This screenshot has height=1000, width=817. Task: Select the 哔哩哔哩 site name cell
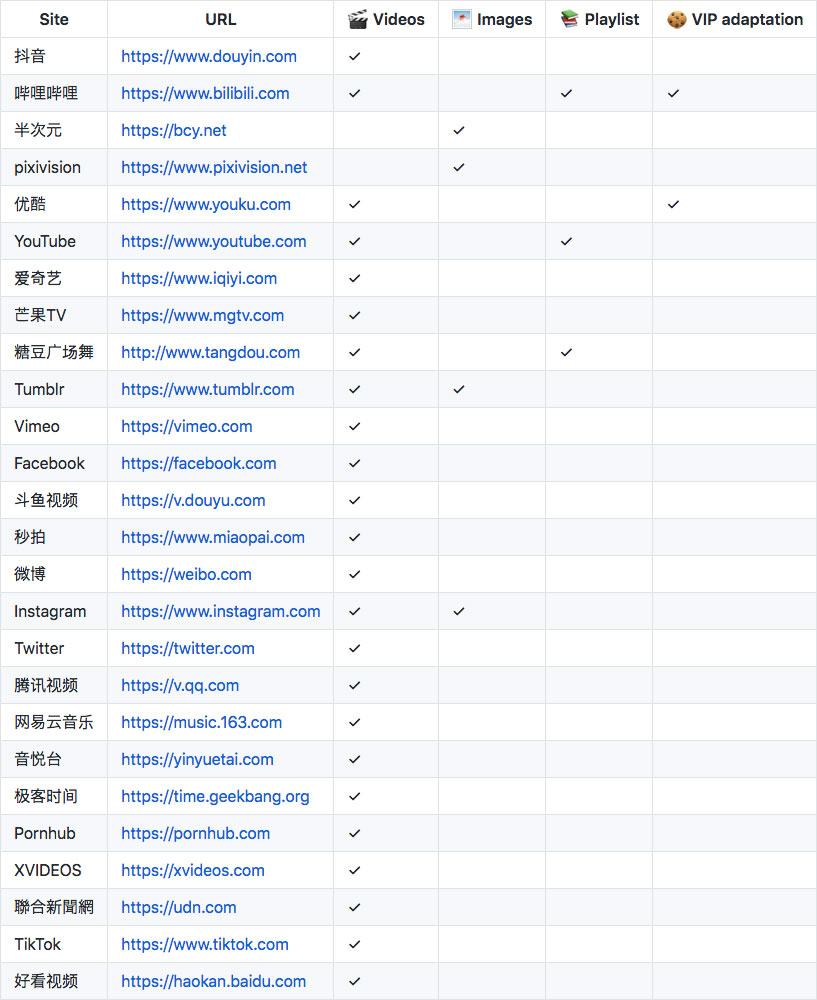coord(54,93)
